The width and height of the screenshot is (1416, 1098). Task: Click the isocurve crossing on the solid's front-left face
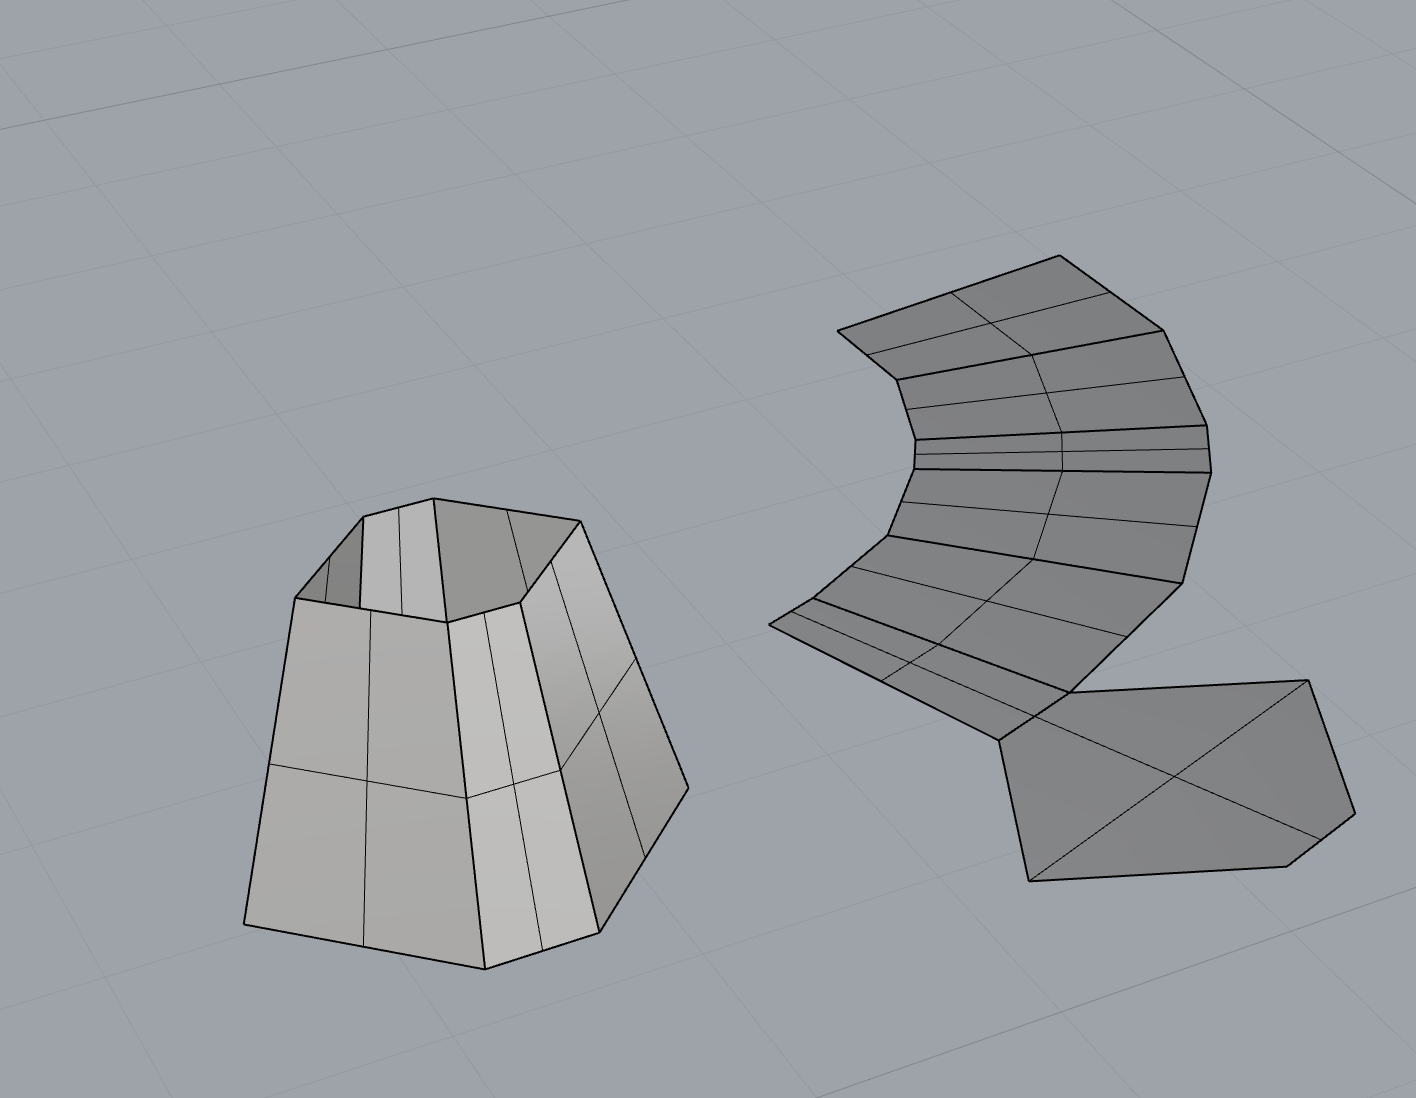367,780
